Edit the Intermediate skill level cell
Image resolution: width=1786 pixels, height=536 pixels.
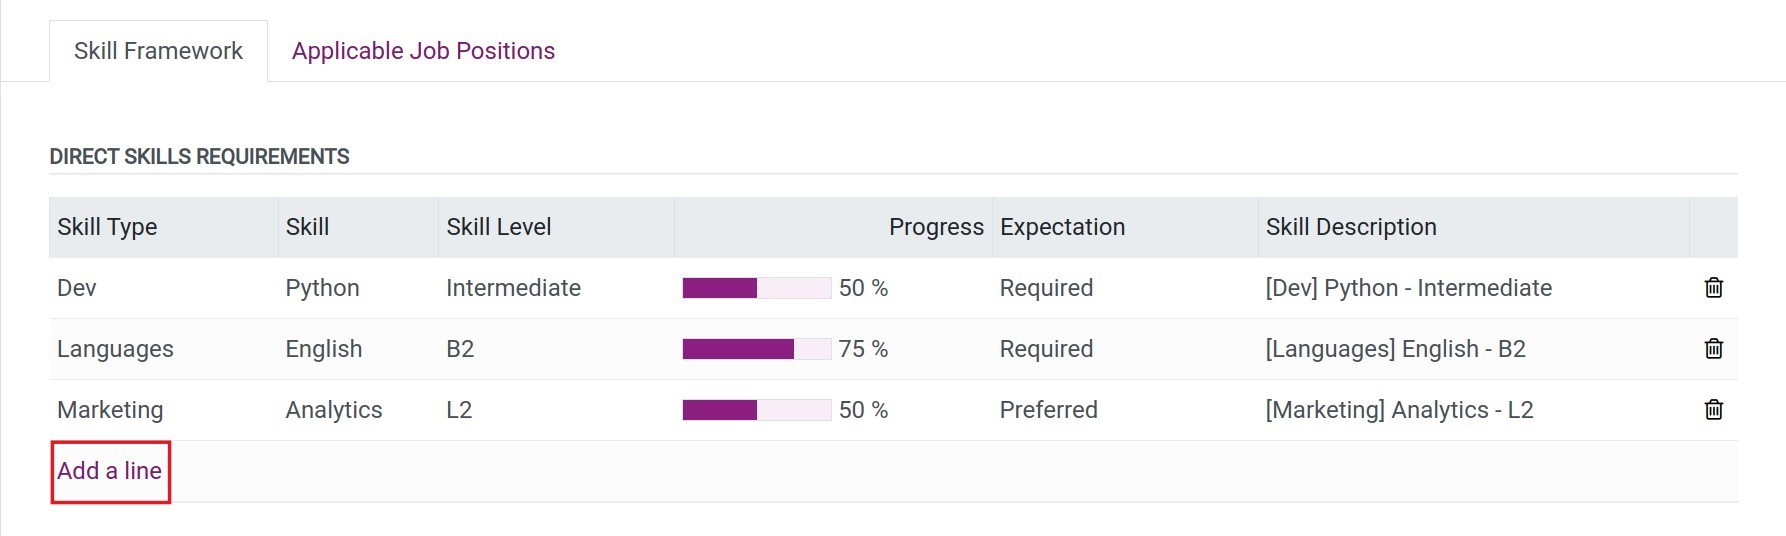click(513, 288)
